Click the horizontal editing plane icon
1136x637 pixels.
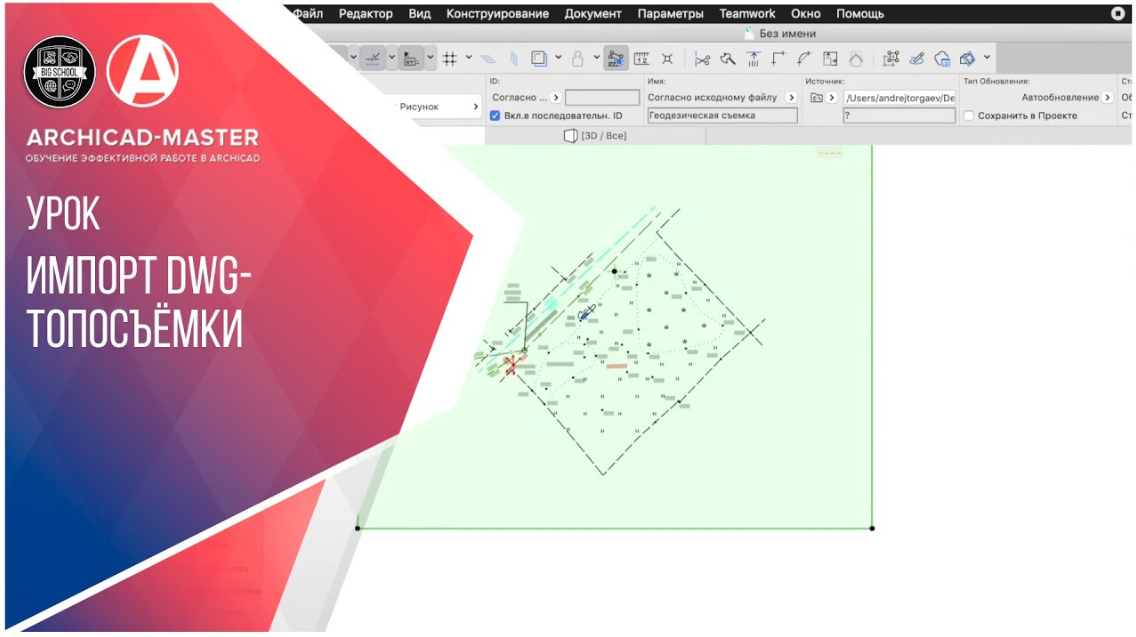(x=488, y=59)
